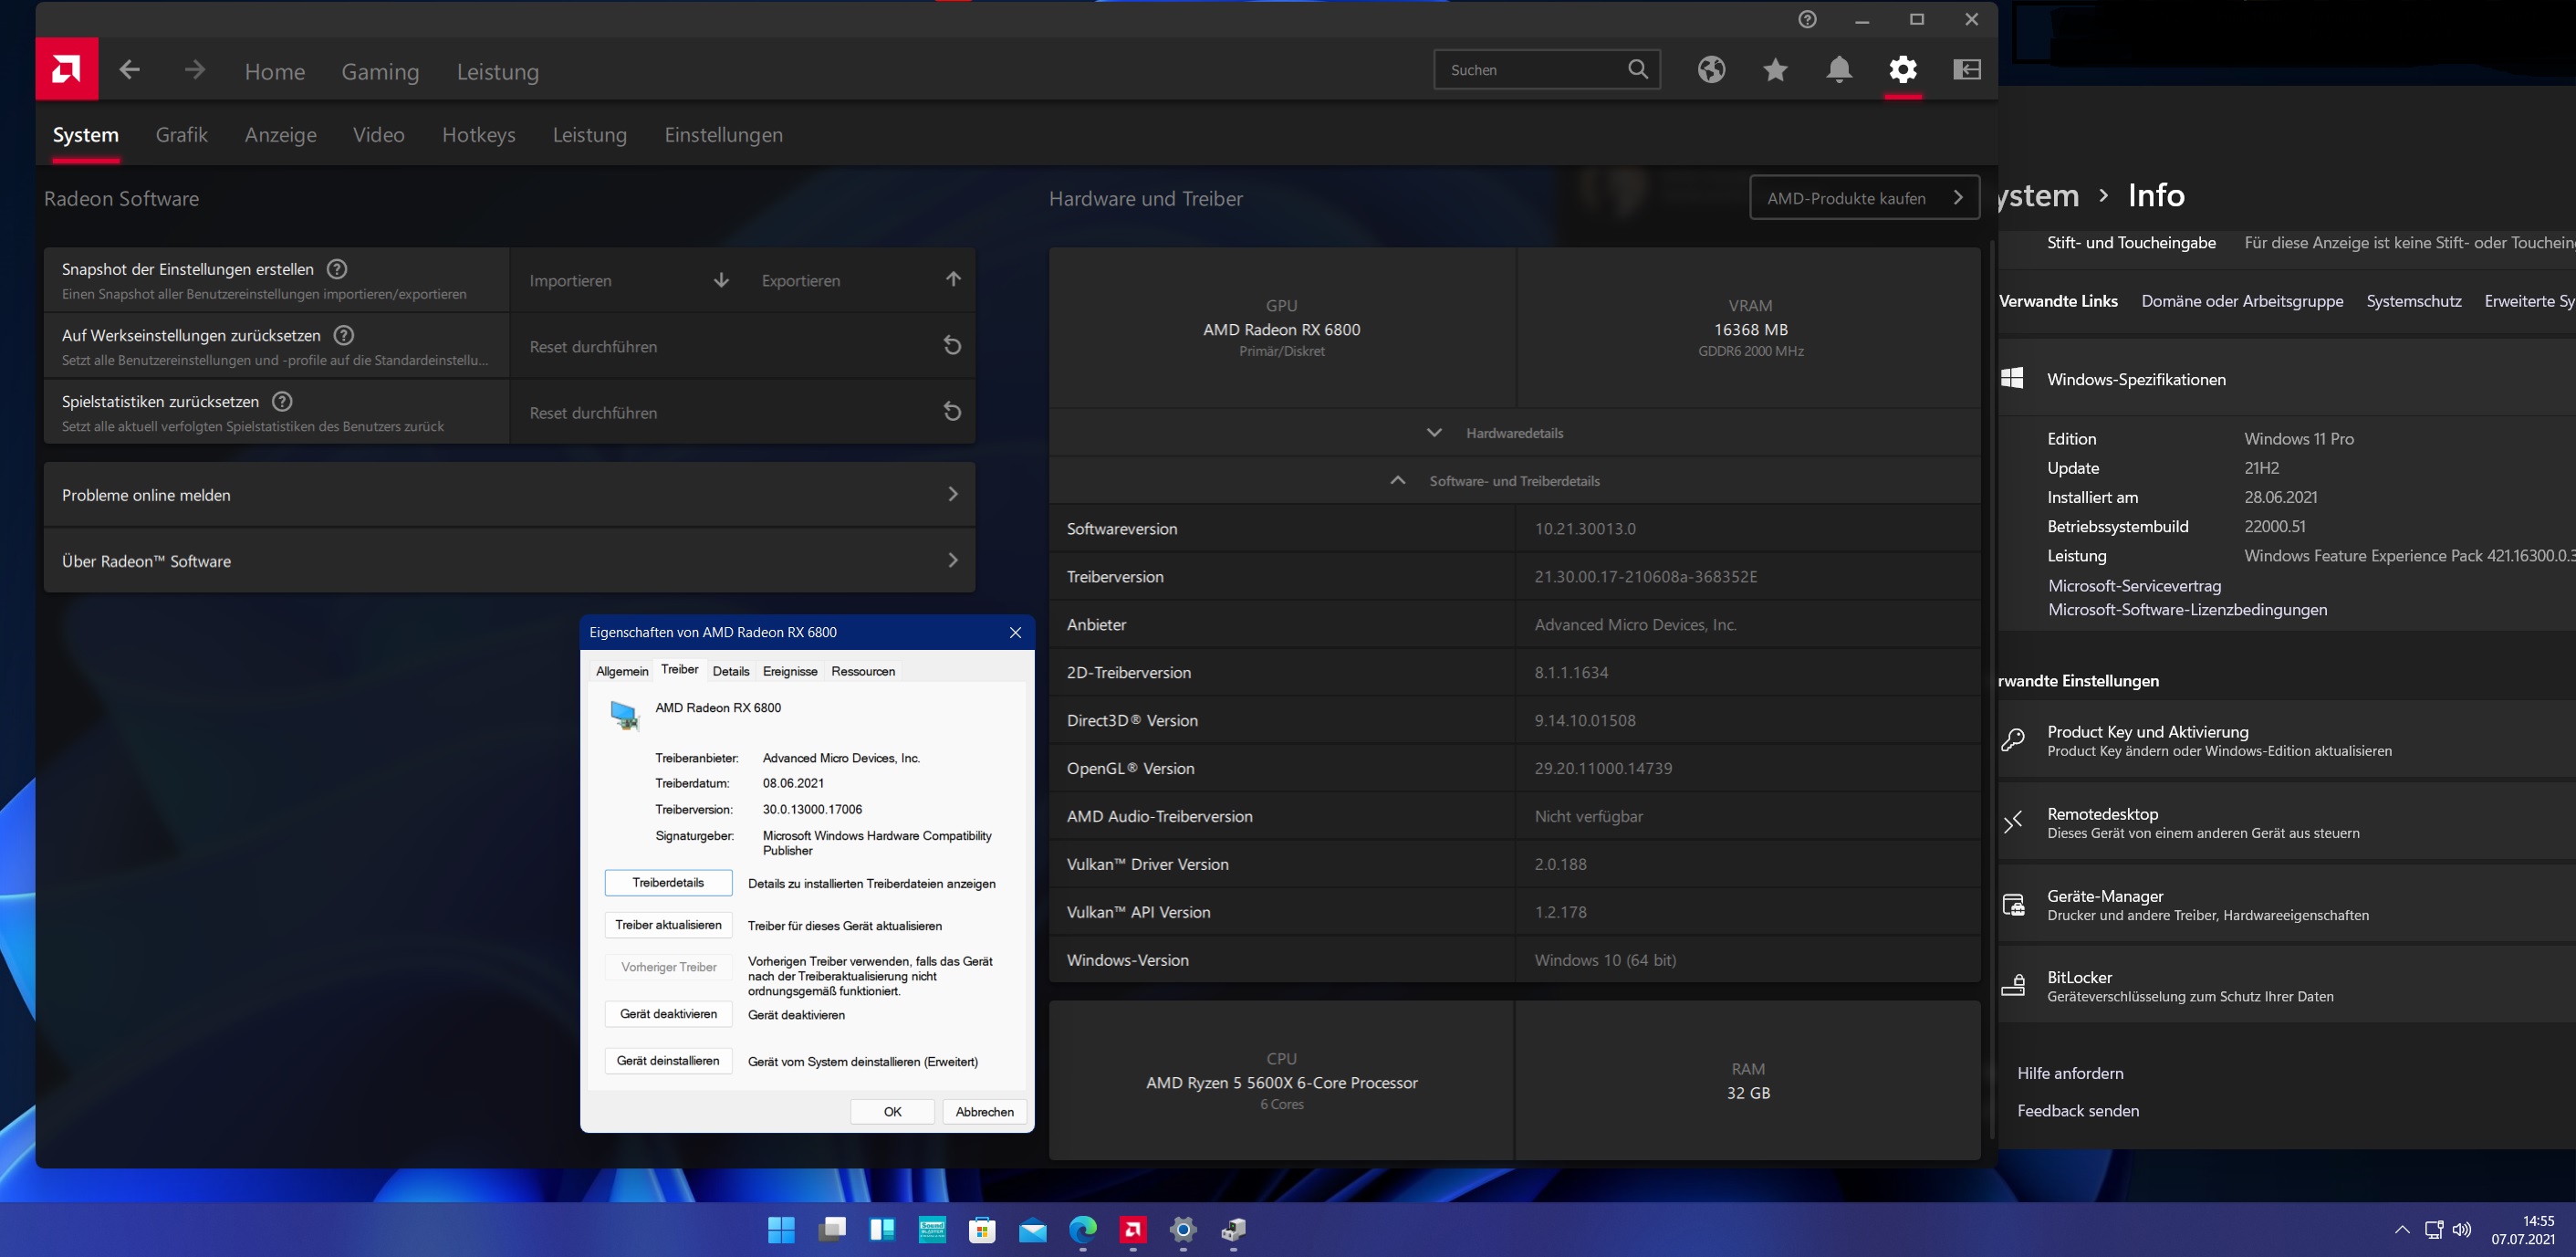Click the sidebar panel toggle icon

[x=1966, y=70]
